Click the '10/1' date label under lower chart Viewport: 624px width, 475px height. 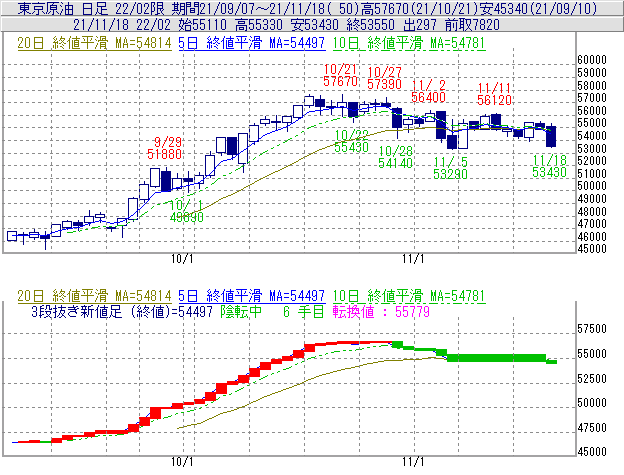182,462
